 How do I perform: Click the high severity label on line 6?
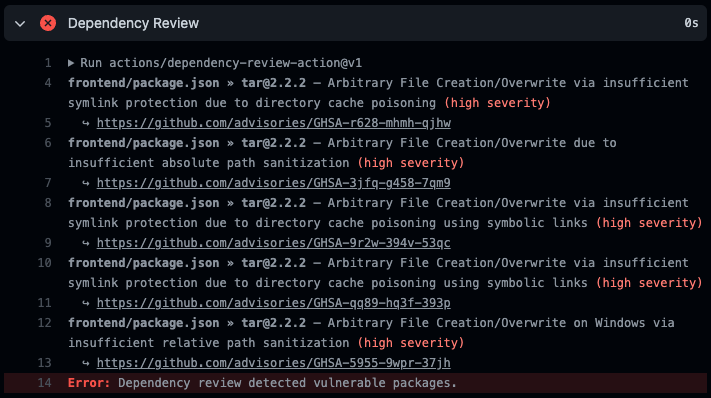click(x=411, y=163)
